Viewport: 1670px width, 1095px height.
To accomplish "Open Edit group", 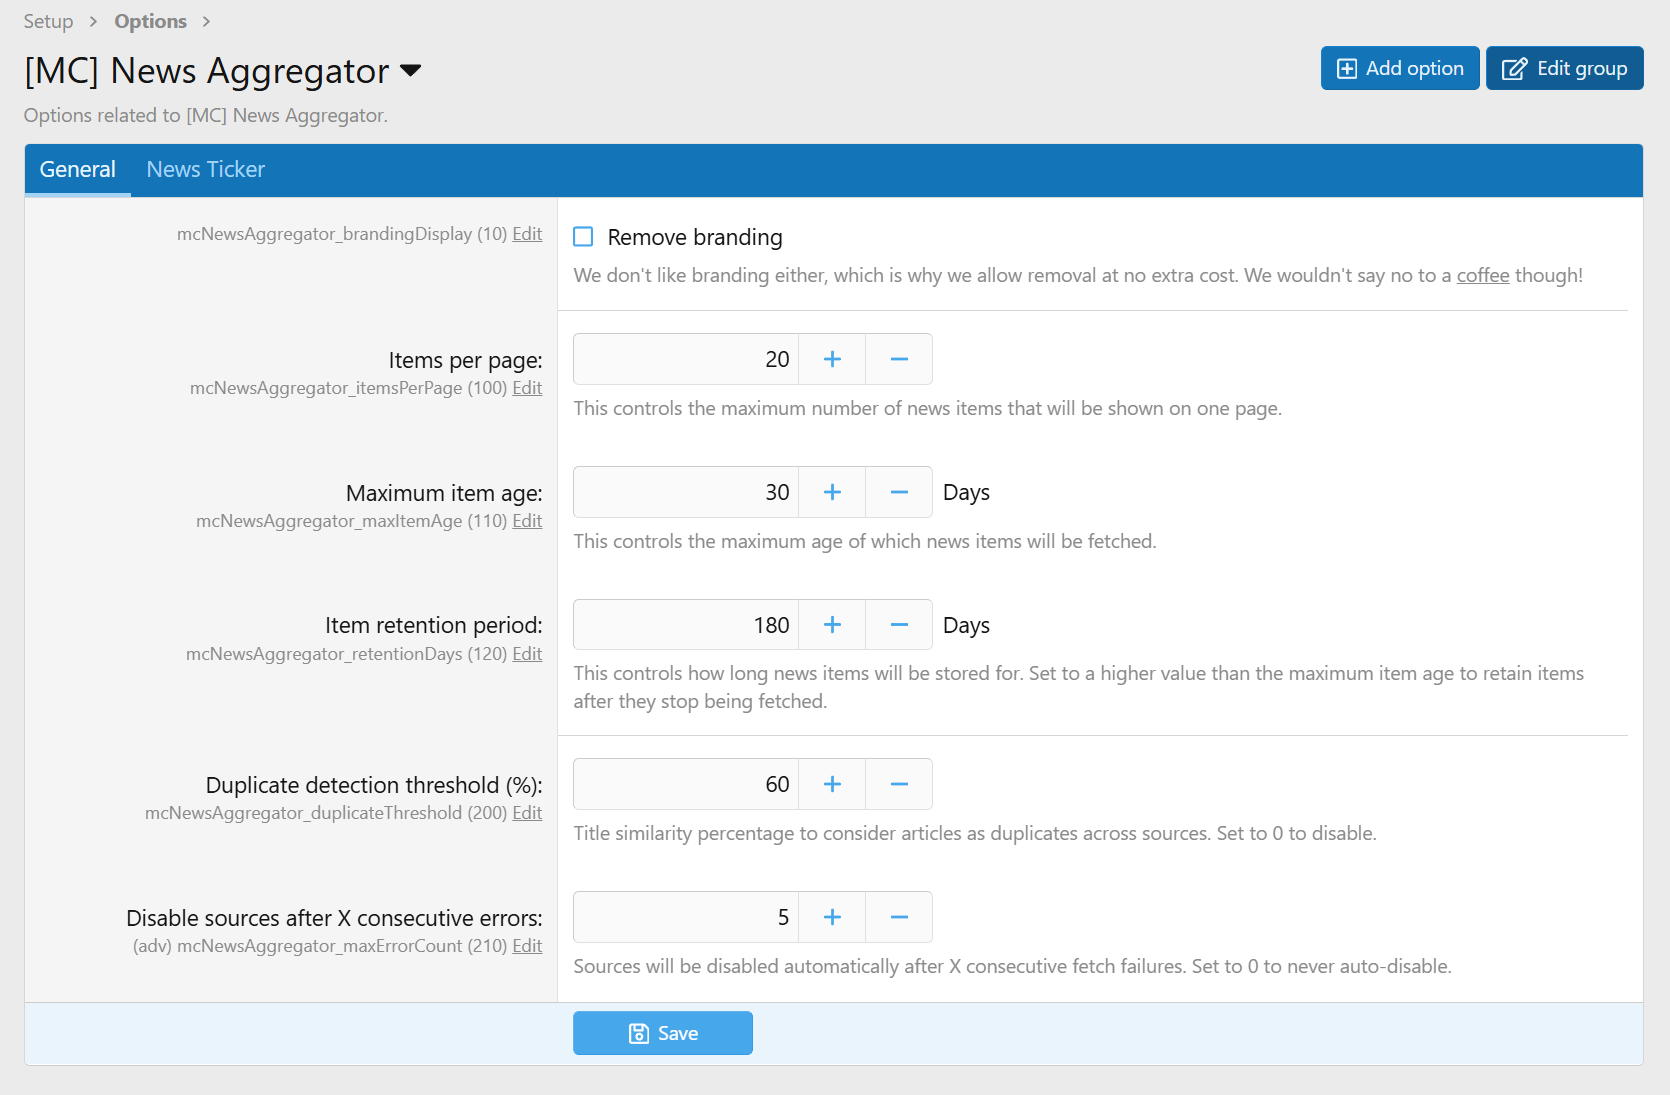I will (x=1564, y=68).
